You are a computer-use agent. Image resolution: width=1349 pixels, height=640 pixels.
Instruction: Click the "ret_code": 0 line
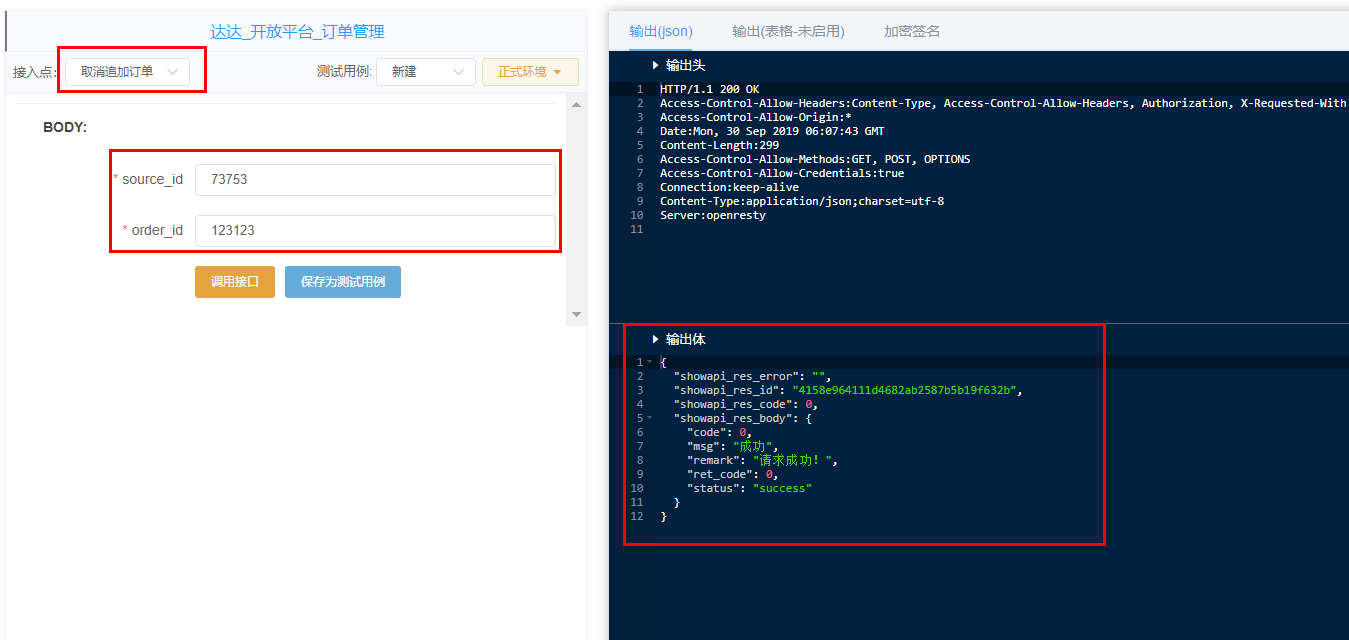click(732, 474)
